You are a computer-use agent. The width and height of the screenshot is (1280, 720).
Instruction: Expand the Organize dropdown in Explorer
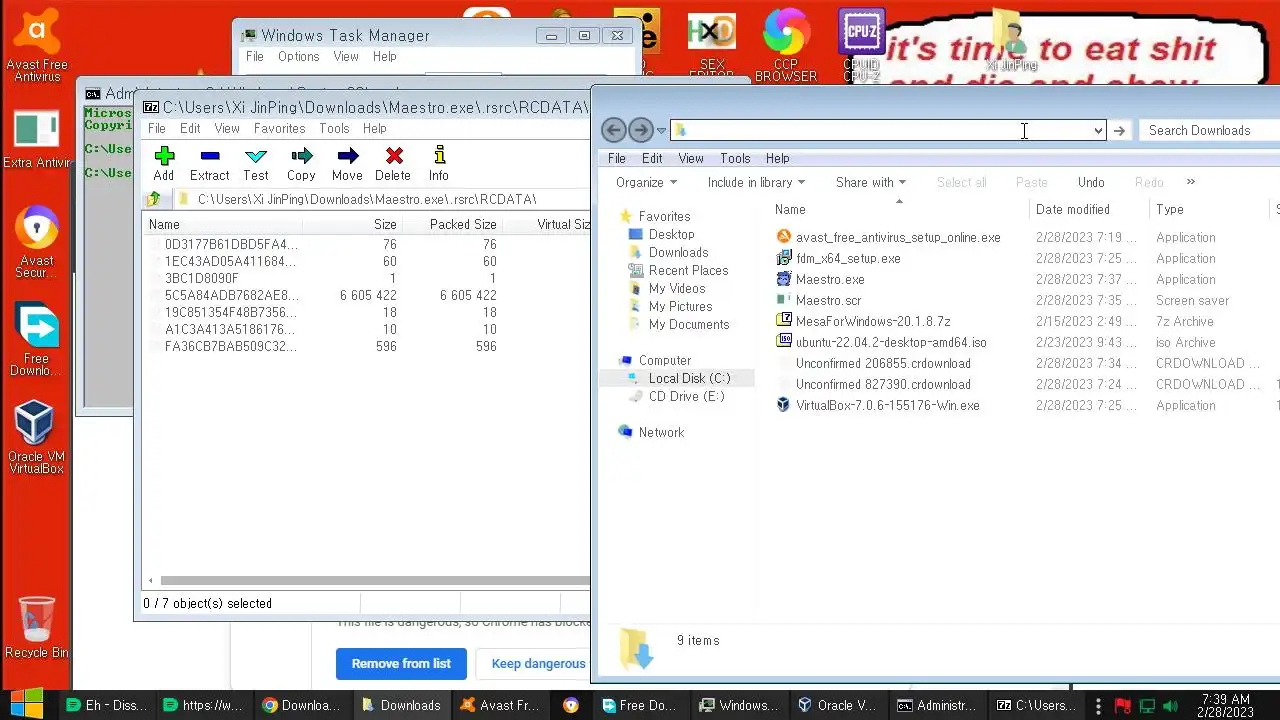tap(646, 182)
